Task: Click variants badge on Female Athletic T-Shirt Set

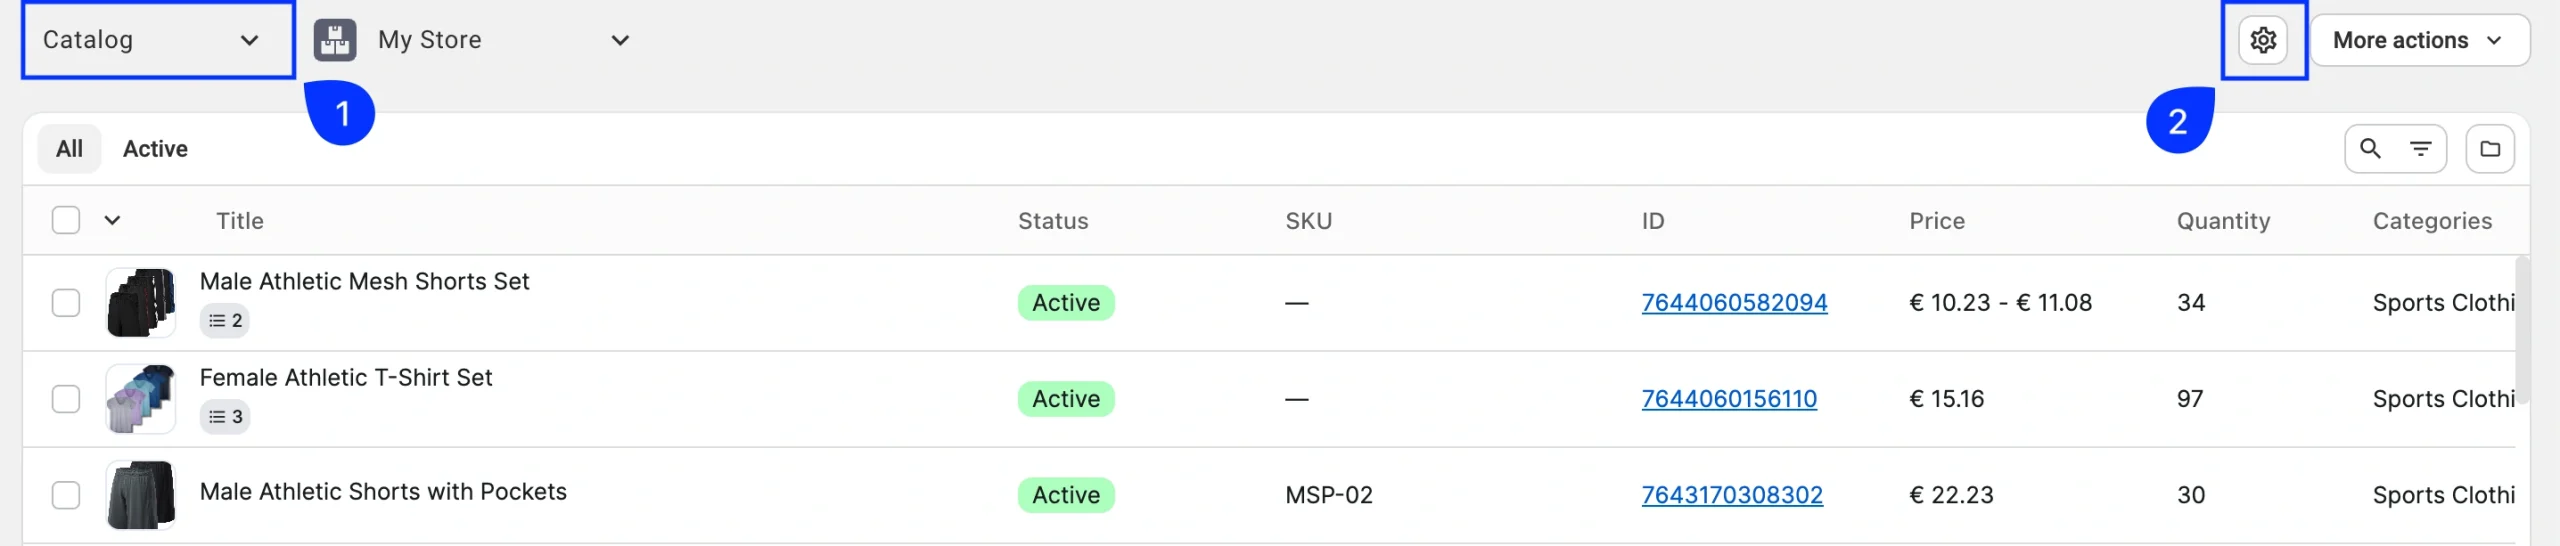Action: pos(225,417)
